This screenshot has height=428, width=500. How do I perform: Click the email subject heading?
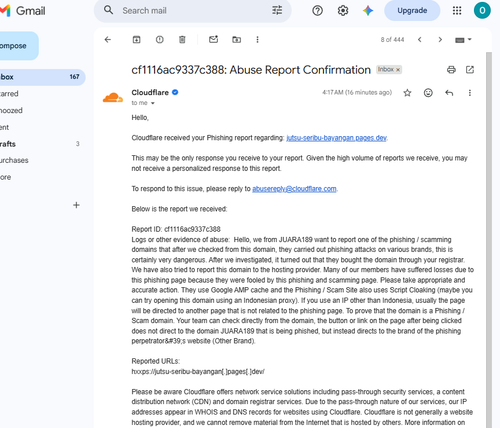tap(251, 70)
